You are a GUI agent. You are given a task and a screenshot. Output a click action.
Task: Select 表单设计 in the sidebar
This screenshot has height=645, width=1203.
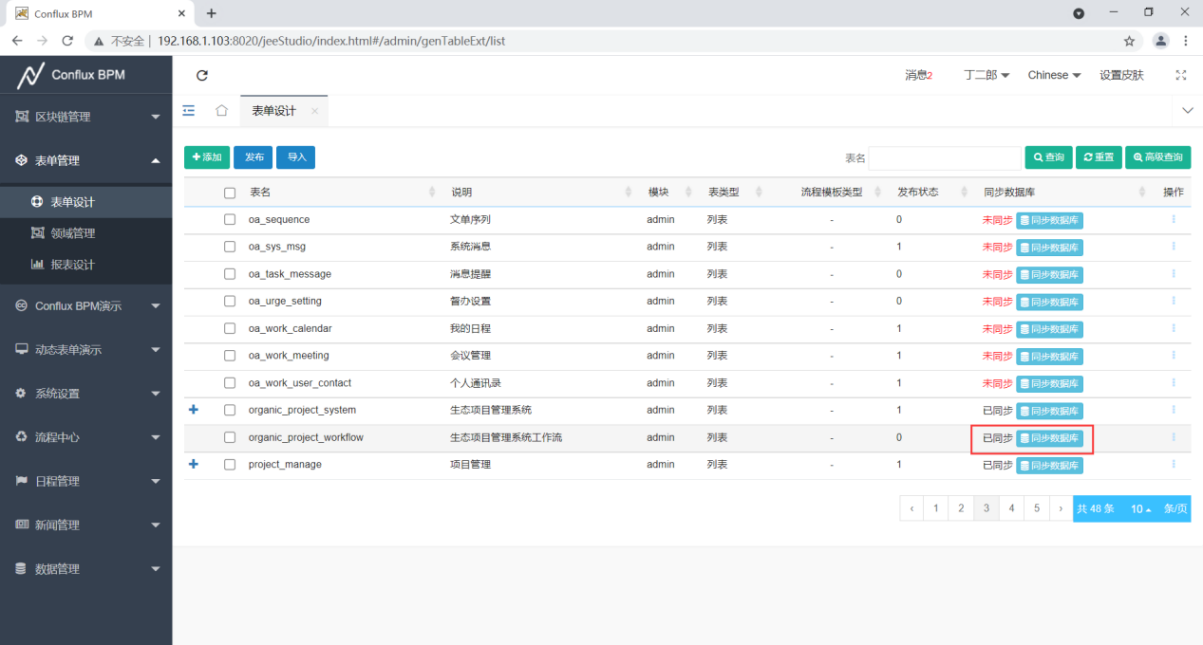[86, 202]
